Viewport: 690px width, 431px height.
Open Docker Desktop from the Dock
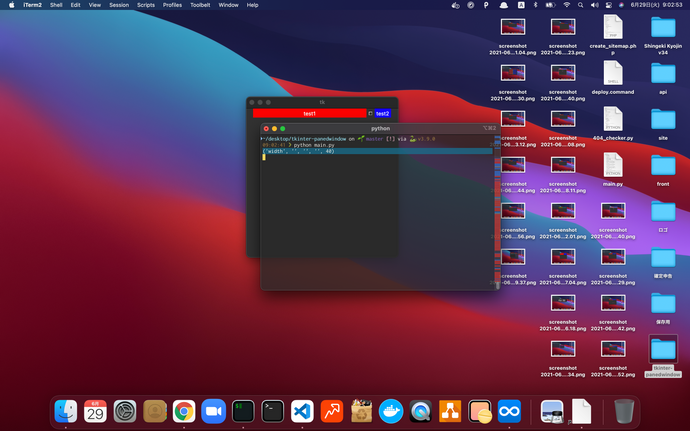[391, 411]
